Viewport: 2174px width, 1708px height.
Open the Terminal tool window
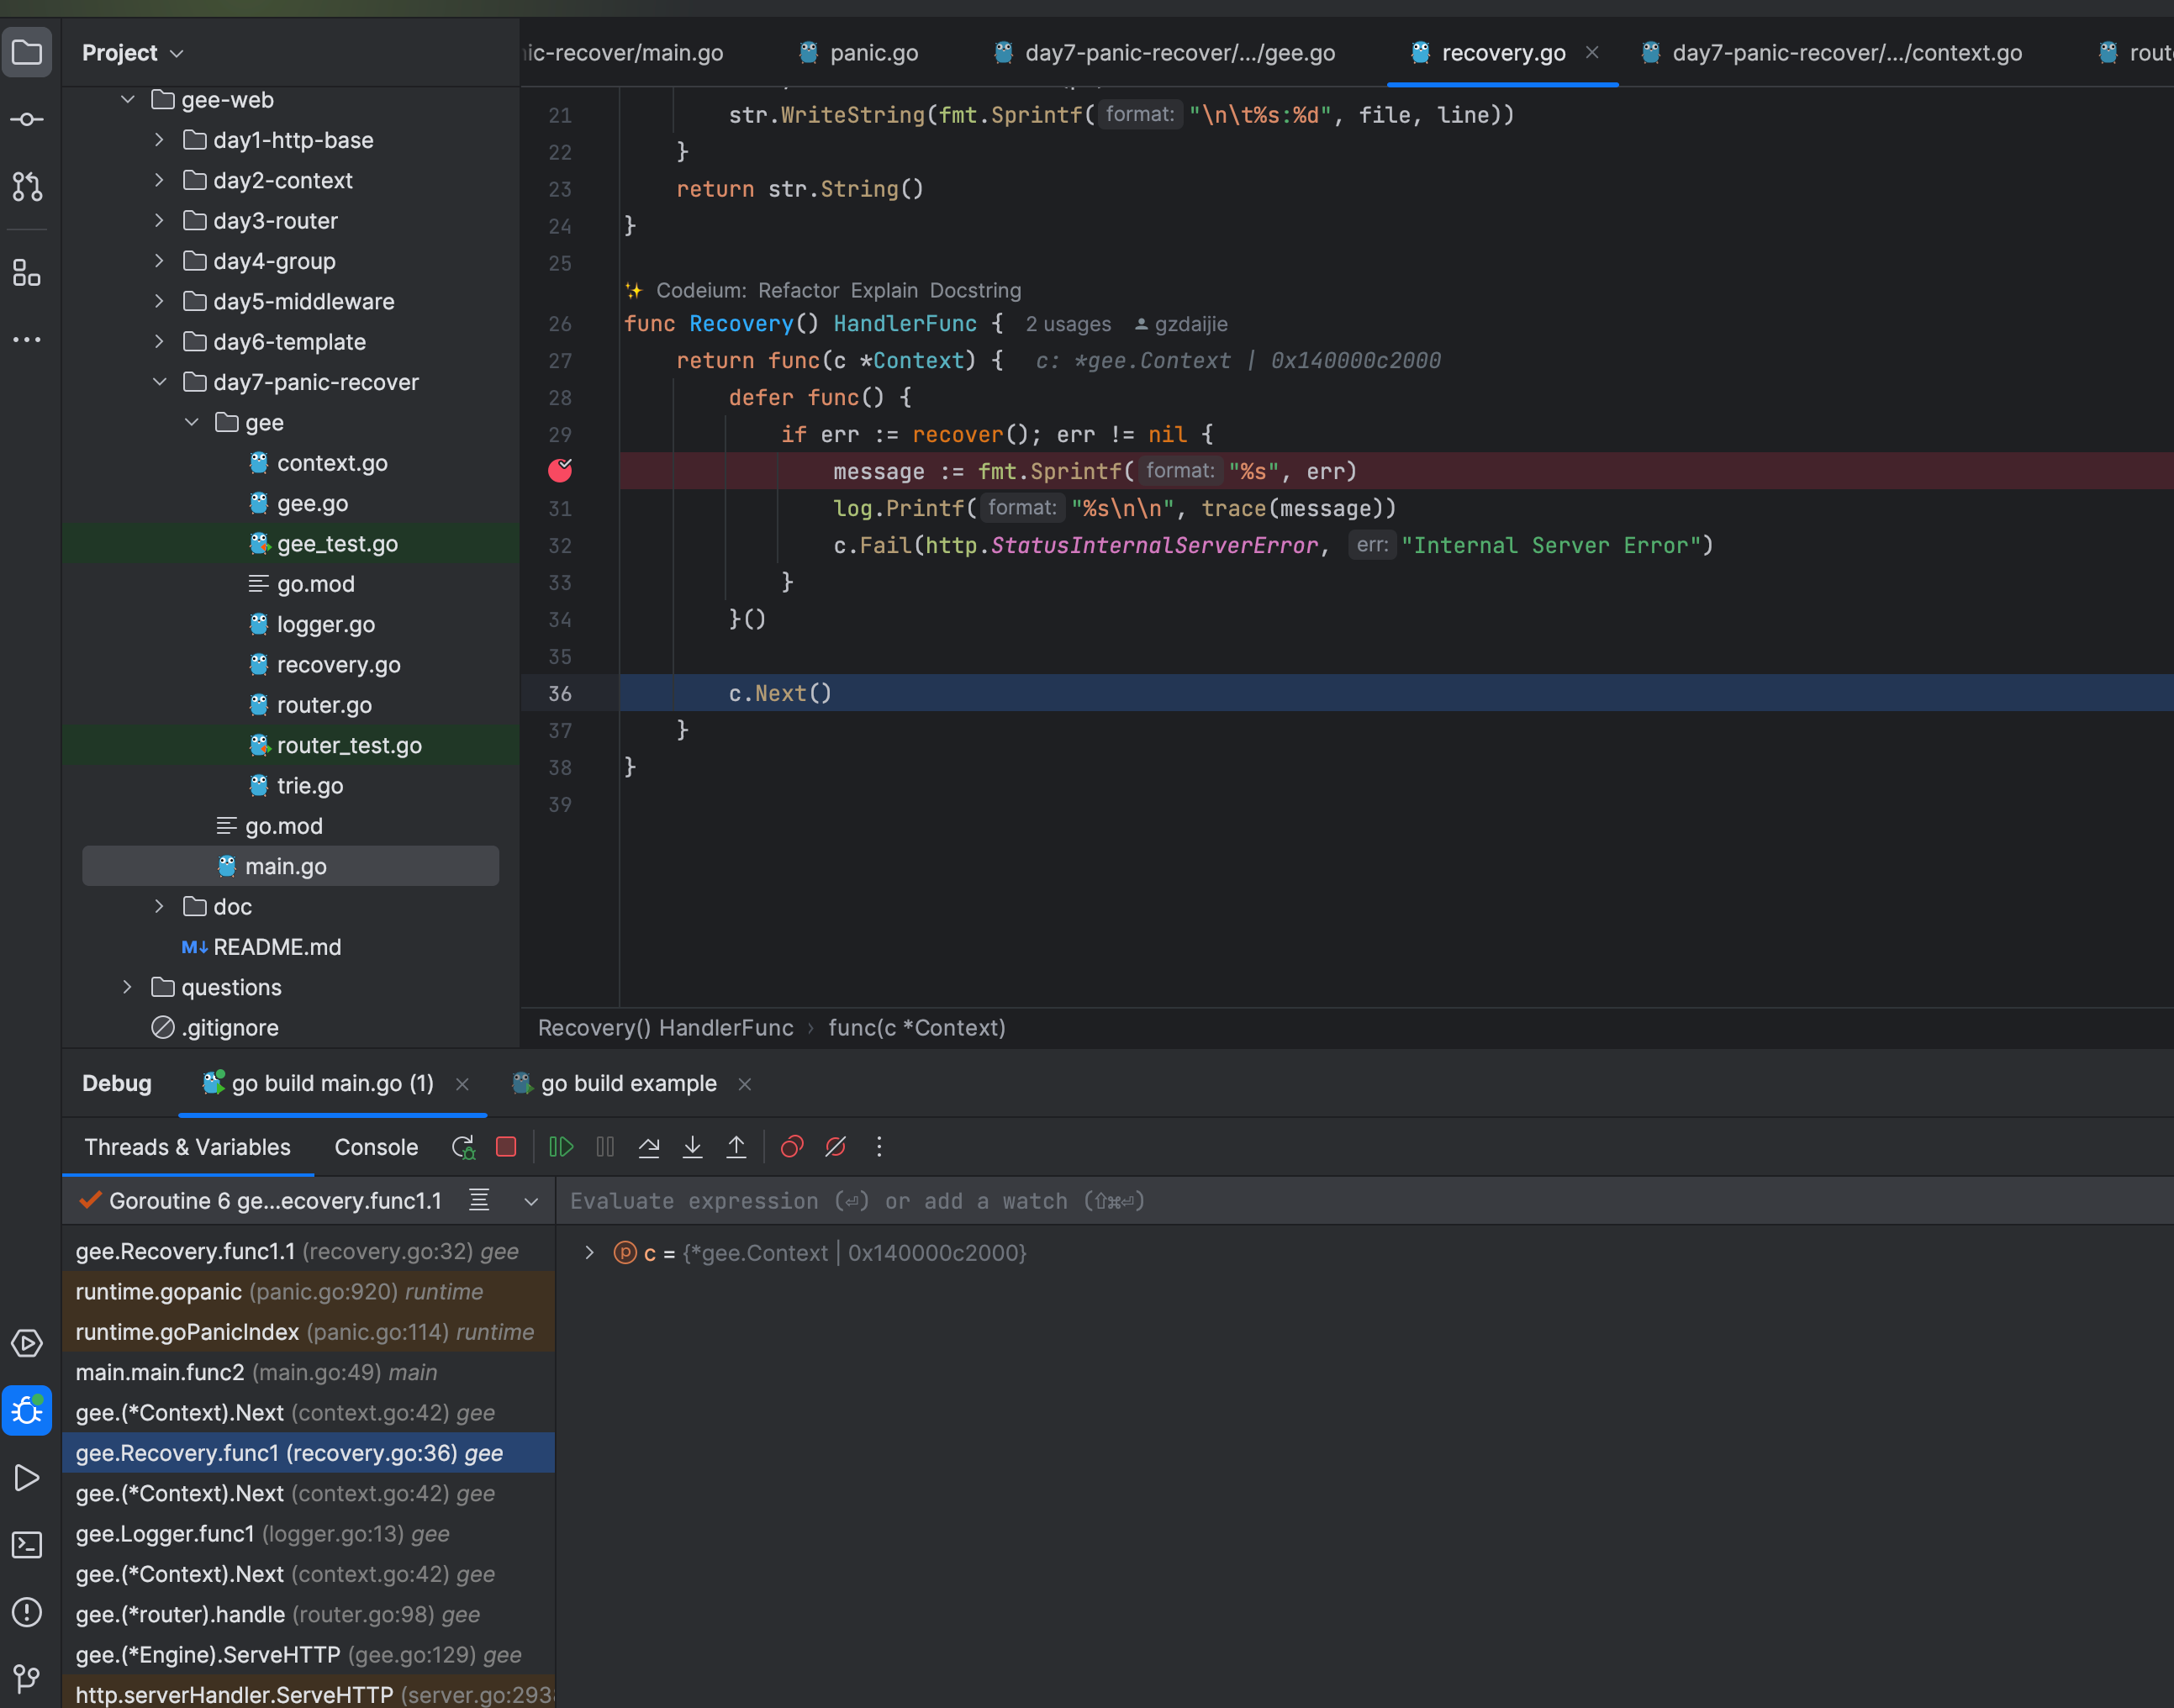click(x=27, y=1545)
